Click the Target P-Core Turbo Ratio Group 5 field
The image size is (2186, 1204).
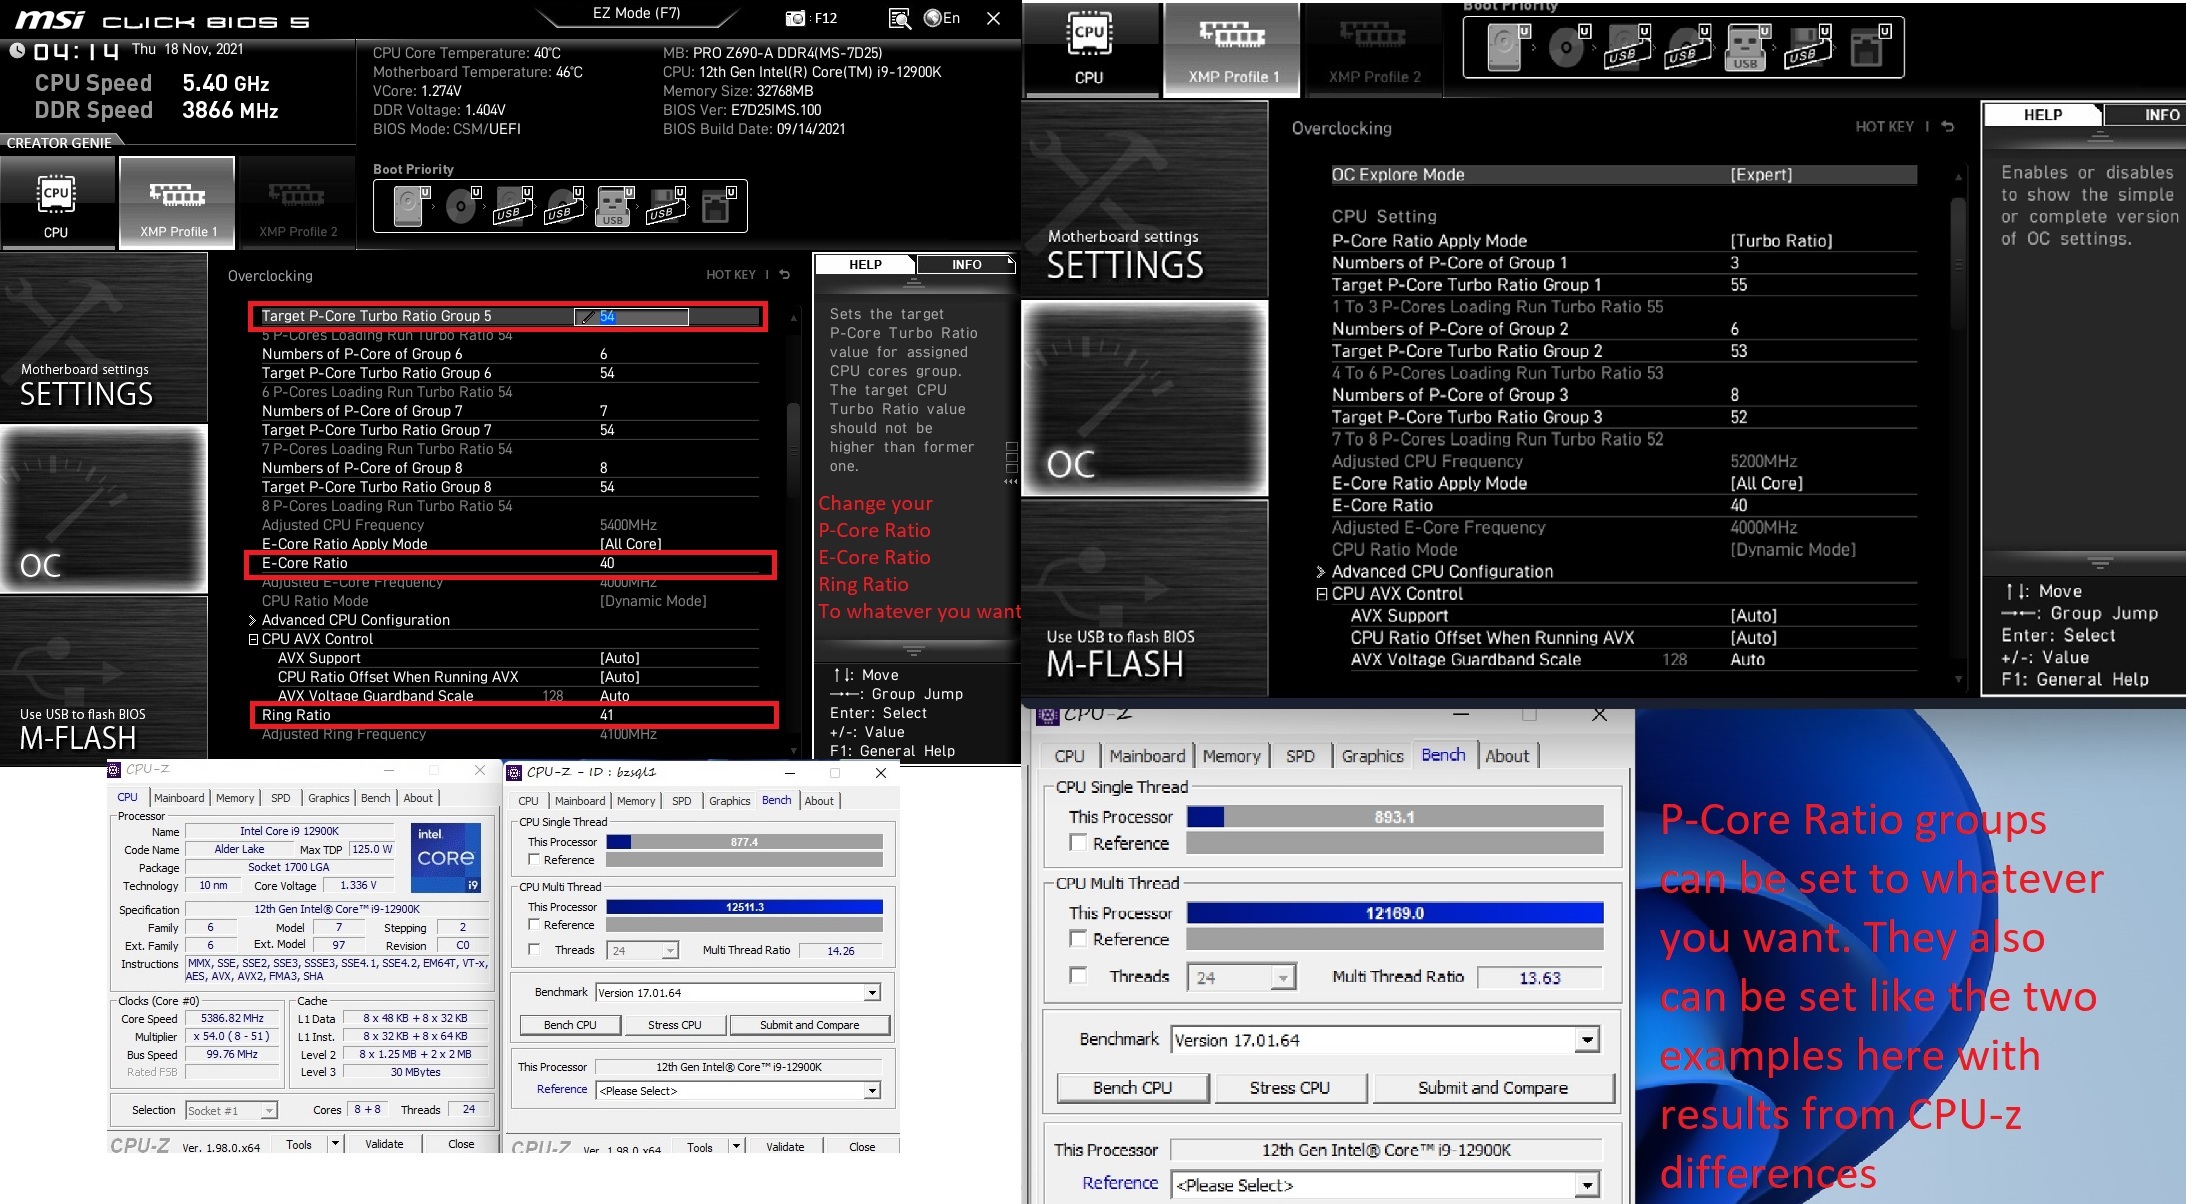[631, 317]
